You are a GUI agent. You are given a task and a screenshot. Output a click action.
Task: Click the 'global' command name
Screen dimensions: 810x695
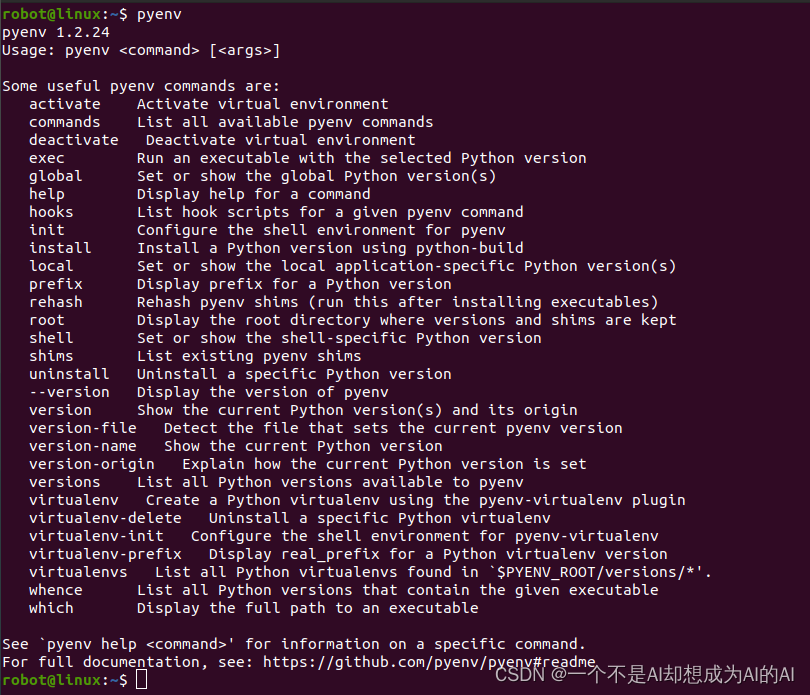[x=56, y=176]
